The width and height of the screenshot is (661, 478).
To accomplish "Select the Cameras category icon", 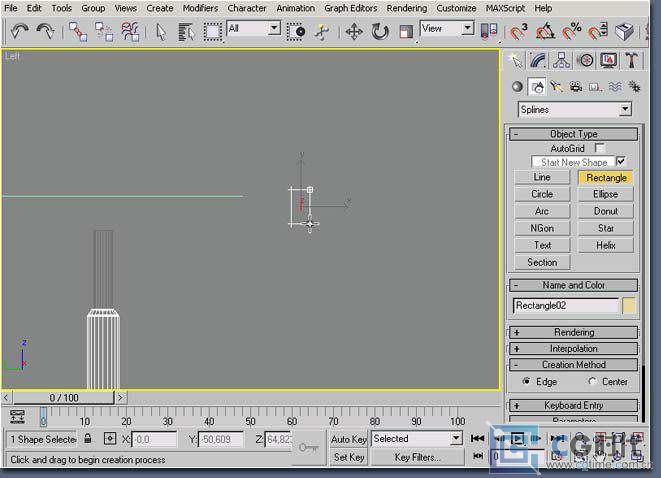I will coord(575,87).
